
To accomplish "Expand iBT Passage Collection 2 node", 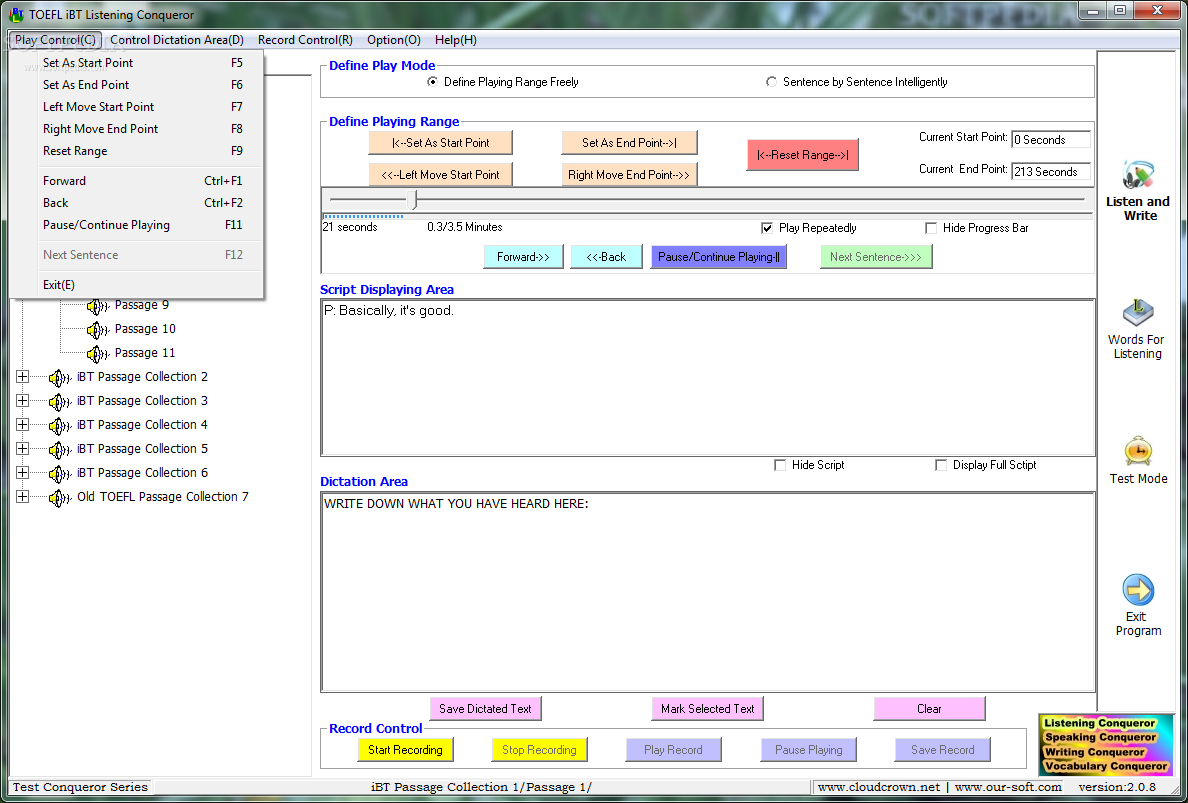I will pos(23,377).
